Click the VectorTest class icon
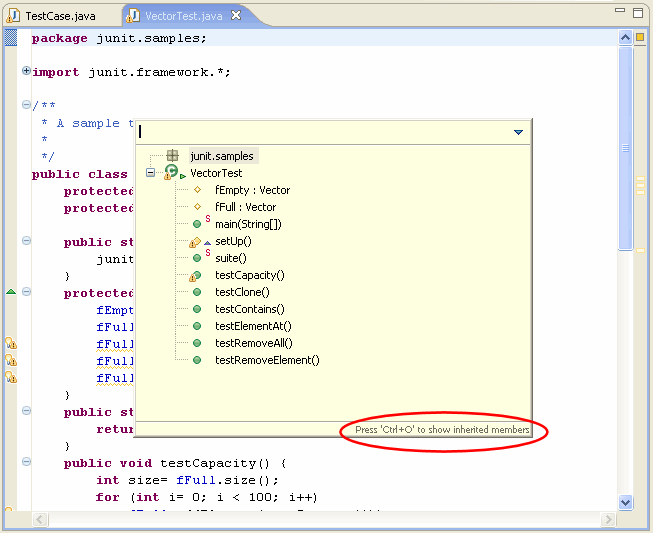The width and height of the screenshot is (653, 533). [x=171, y=172]
